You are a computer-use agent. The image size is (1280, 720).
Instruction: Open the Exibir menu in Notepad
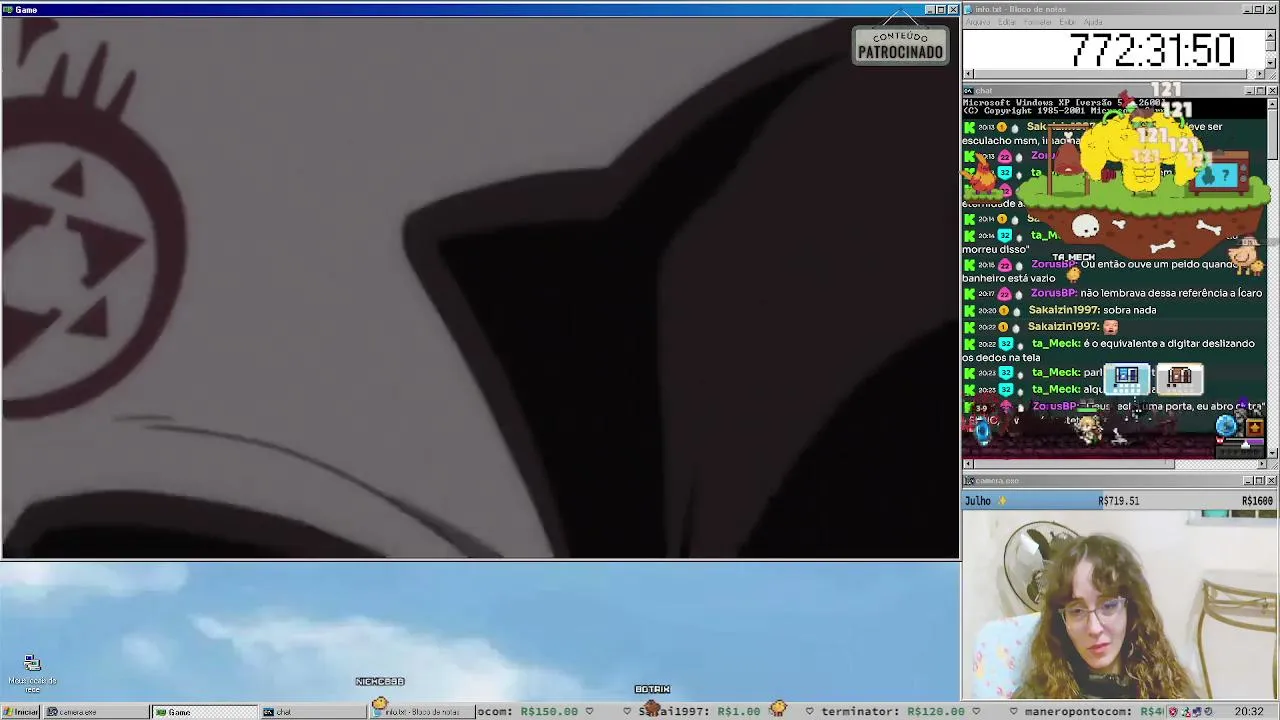tap(1068, 22)
